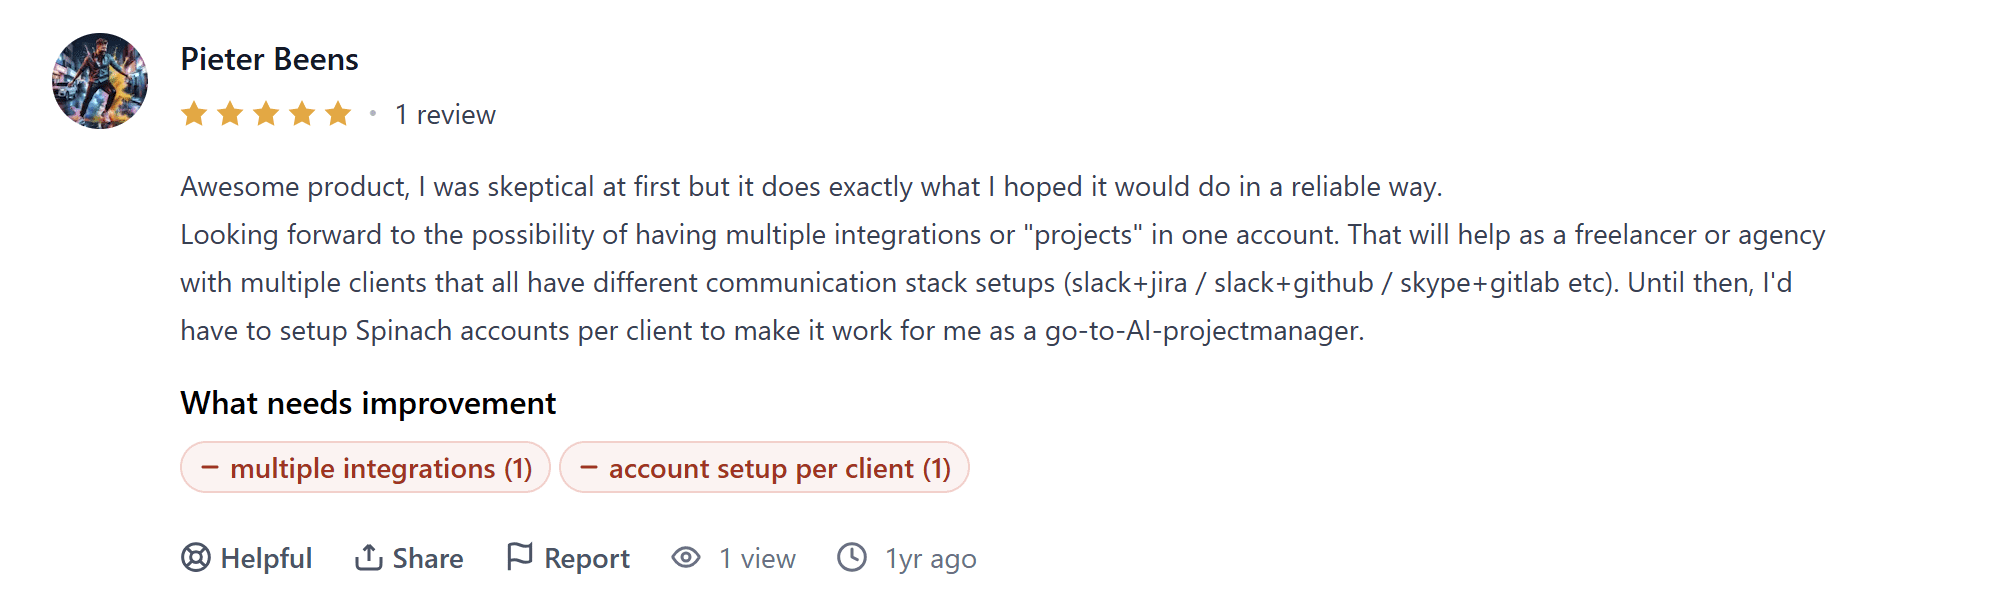Screen dimensions: 1997x615
Task: Click the Helpful lifebuoy icon
Action: (196, 557)
